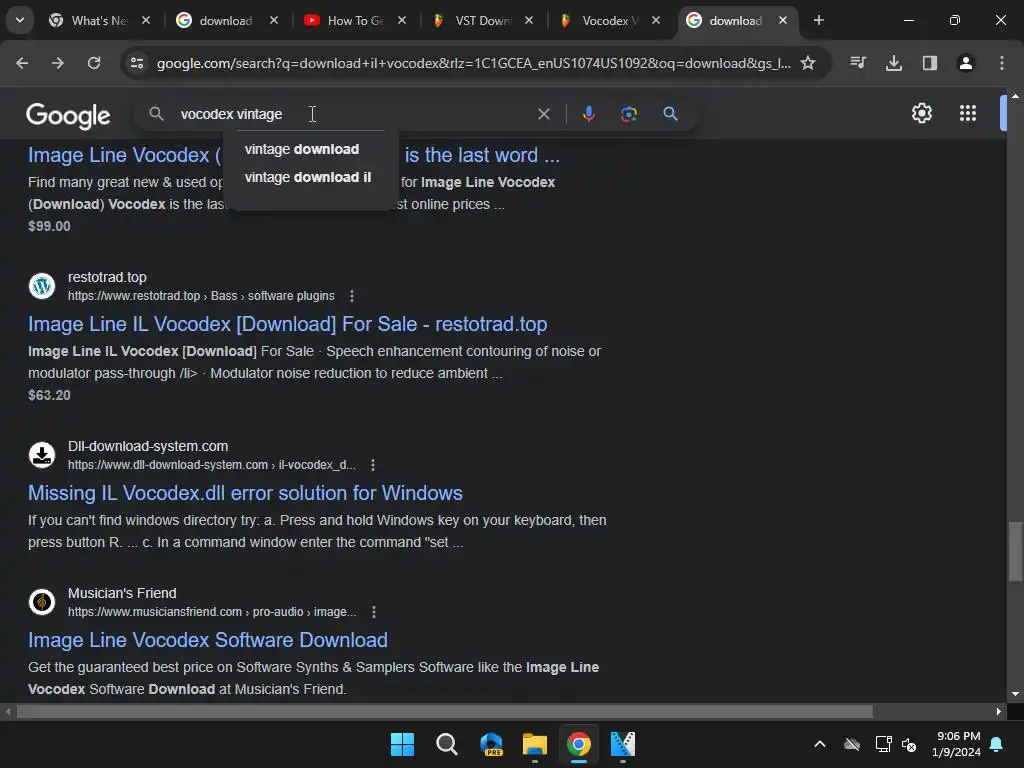This screenshot has width=1024, height=768.
Task: Open Windows Start menu
Action: click(x=402, y=744)
